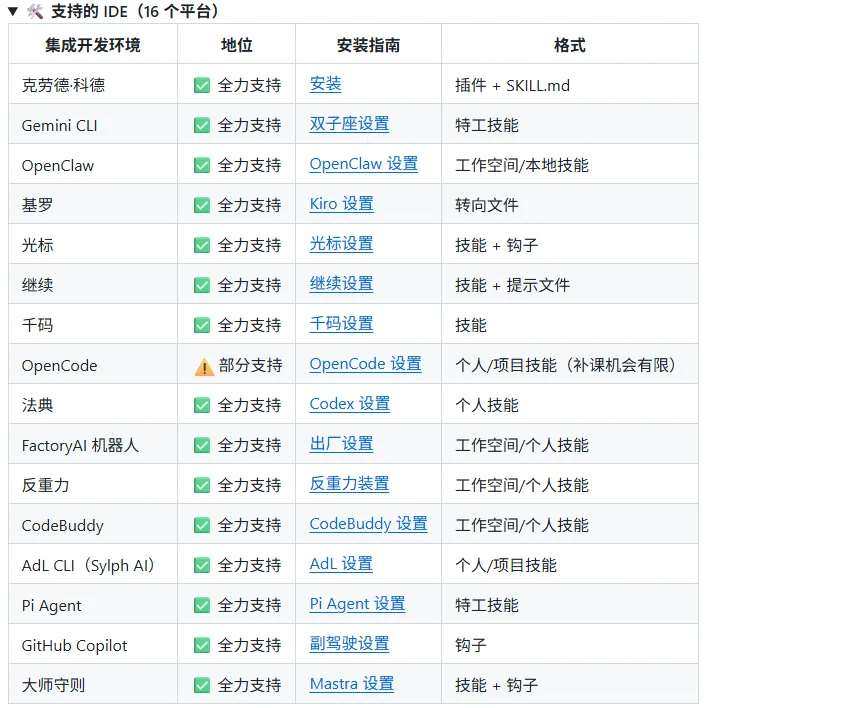Click the green check icon in 反重力 row

(202, 485)
